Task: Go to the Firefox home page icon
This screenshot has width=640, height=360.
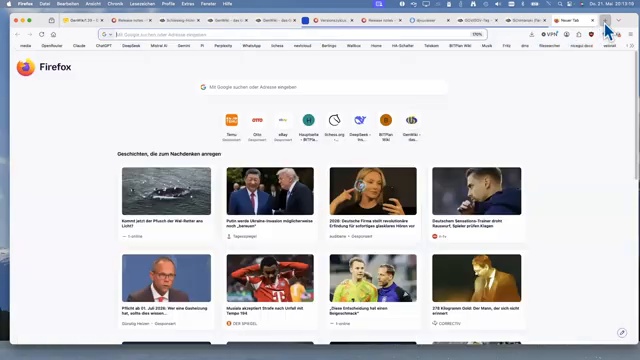Action: pos(53,35)
